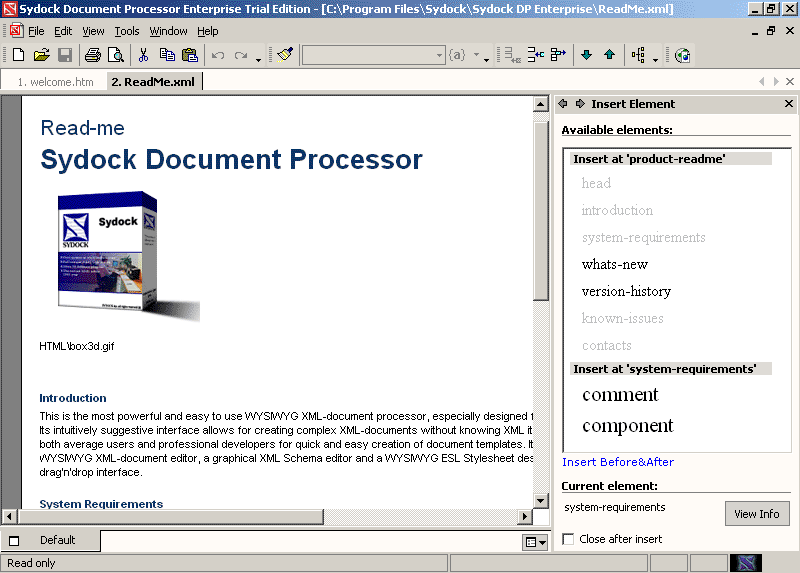The height and width of the screenshot is (573, 800).
Task: Click square icon beside Default
Action: [x=14, y=540]
